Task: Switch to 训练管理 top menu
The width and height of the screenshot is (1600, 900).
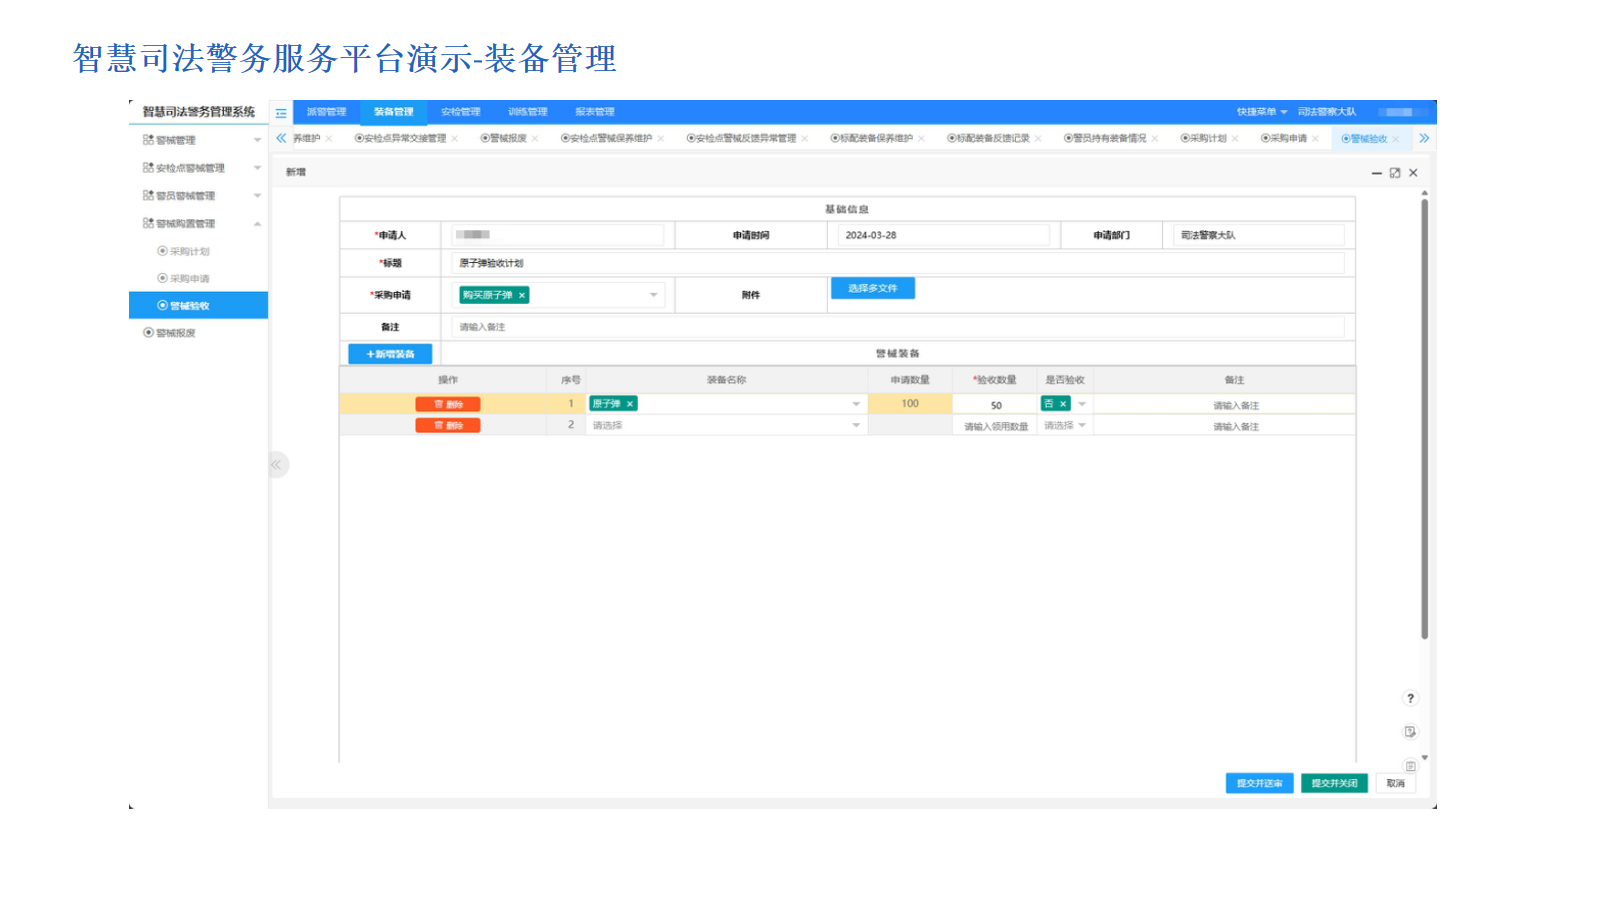Action: (x=528, y=112)
